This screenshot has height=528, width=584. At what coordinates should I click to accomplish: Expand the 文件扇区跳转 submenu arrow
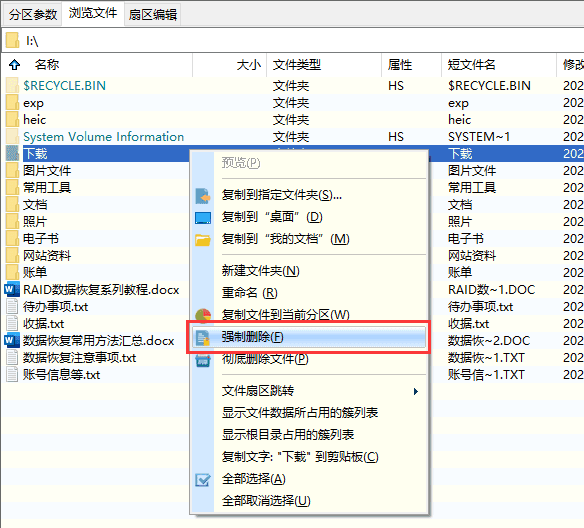pos(416,391)
